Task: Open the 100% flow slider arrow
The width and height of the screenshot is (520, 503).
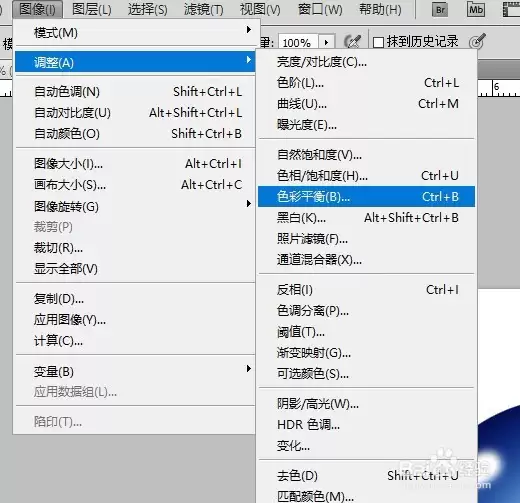Action: 326,42
